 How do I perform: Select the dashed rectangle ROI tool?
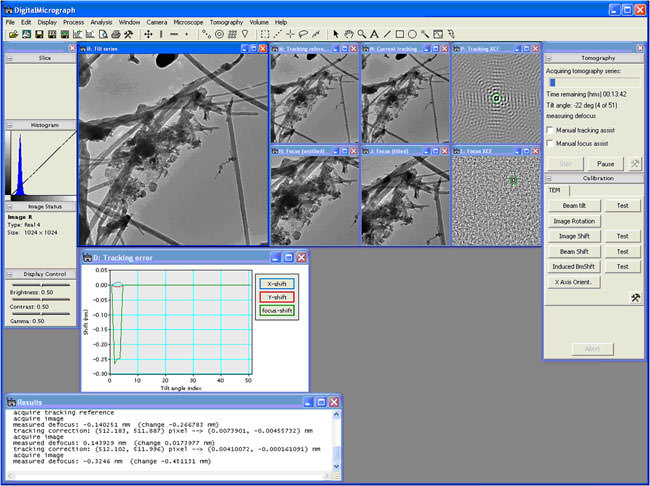(264, 34)
